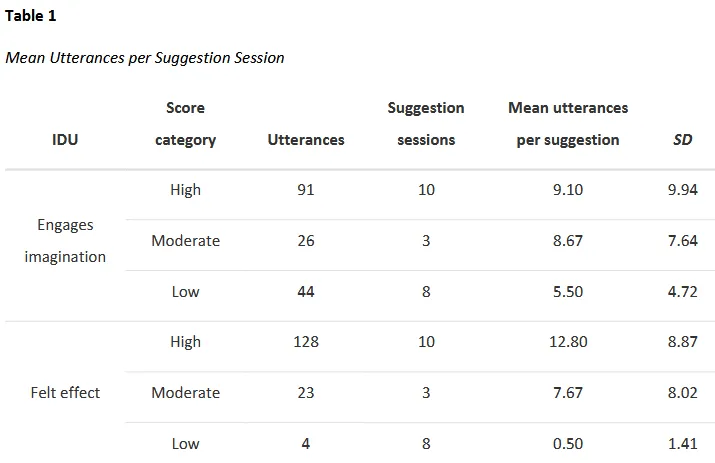Screen dimensions: 715x463
Task: Select the "Score category" column header
Action: point(185,124)
